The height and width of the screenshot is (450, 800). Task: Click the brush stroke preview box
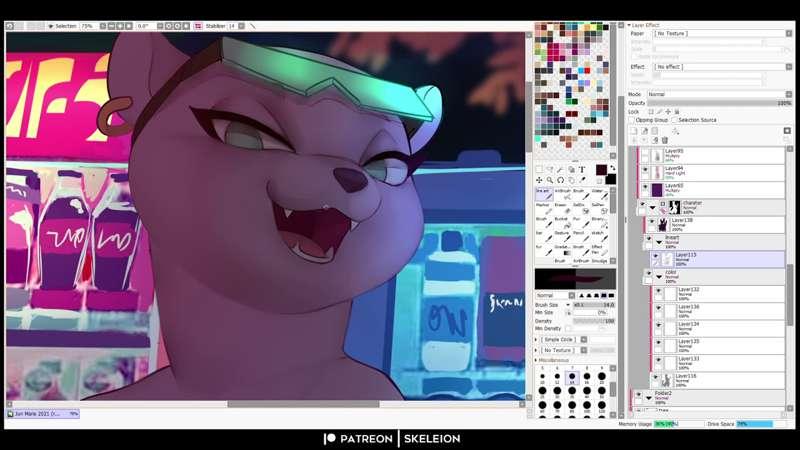pos(575,279)
